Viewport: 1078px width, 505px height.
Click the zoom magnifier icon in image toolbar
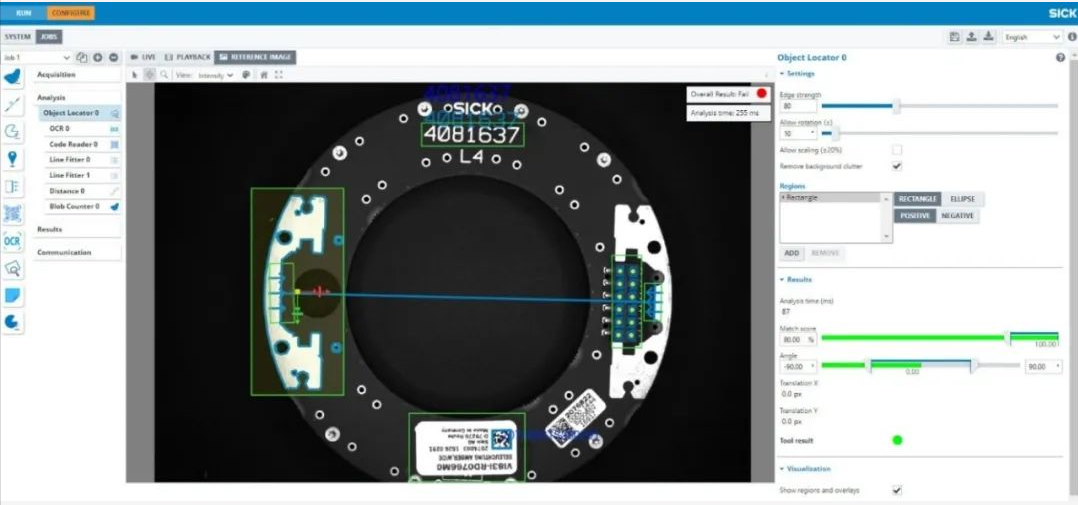coord(164,74)
